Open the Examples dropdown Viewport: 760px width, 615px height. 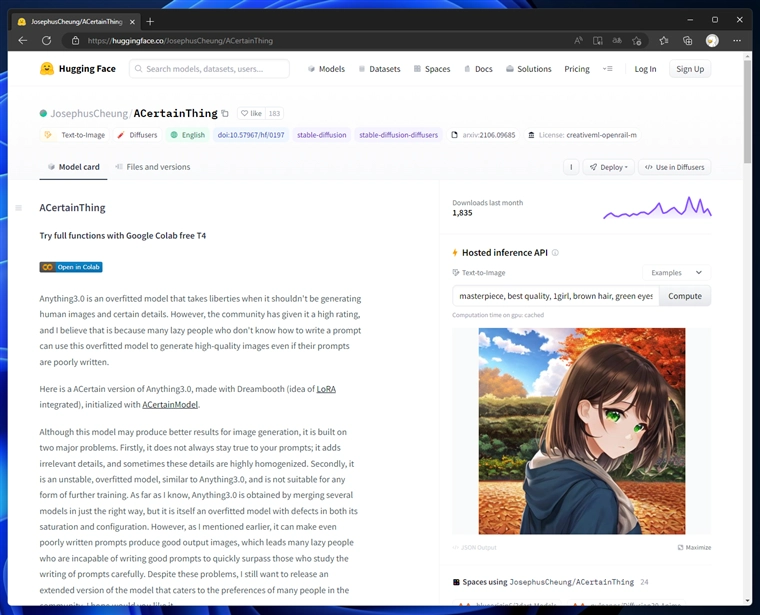point(676,273)
